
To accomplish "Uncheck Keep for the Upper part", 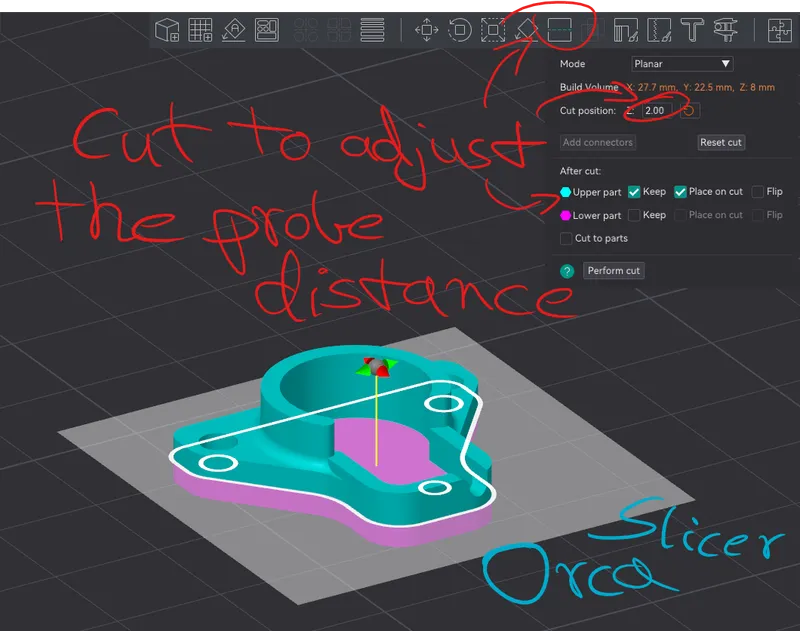I will pyautogui.click(x=634, y=192).
